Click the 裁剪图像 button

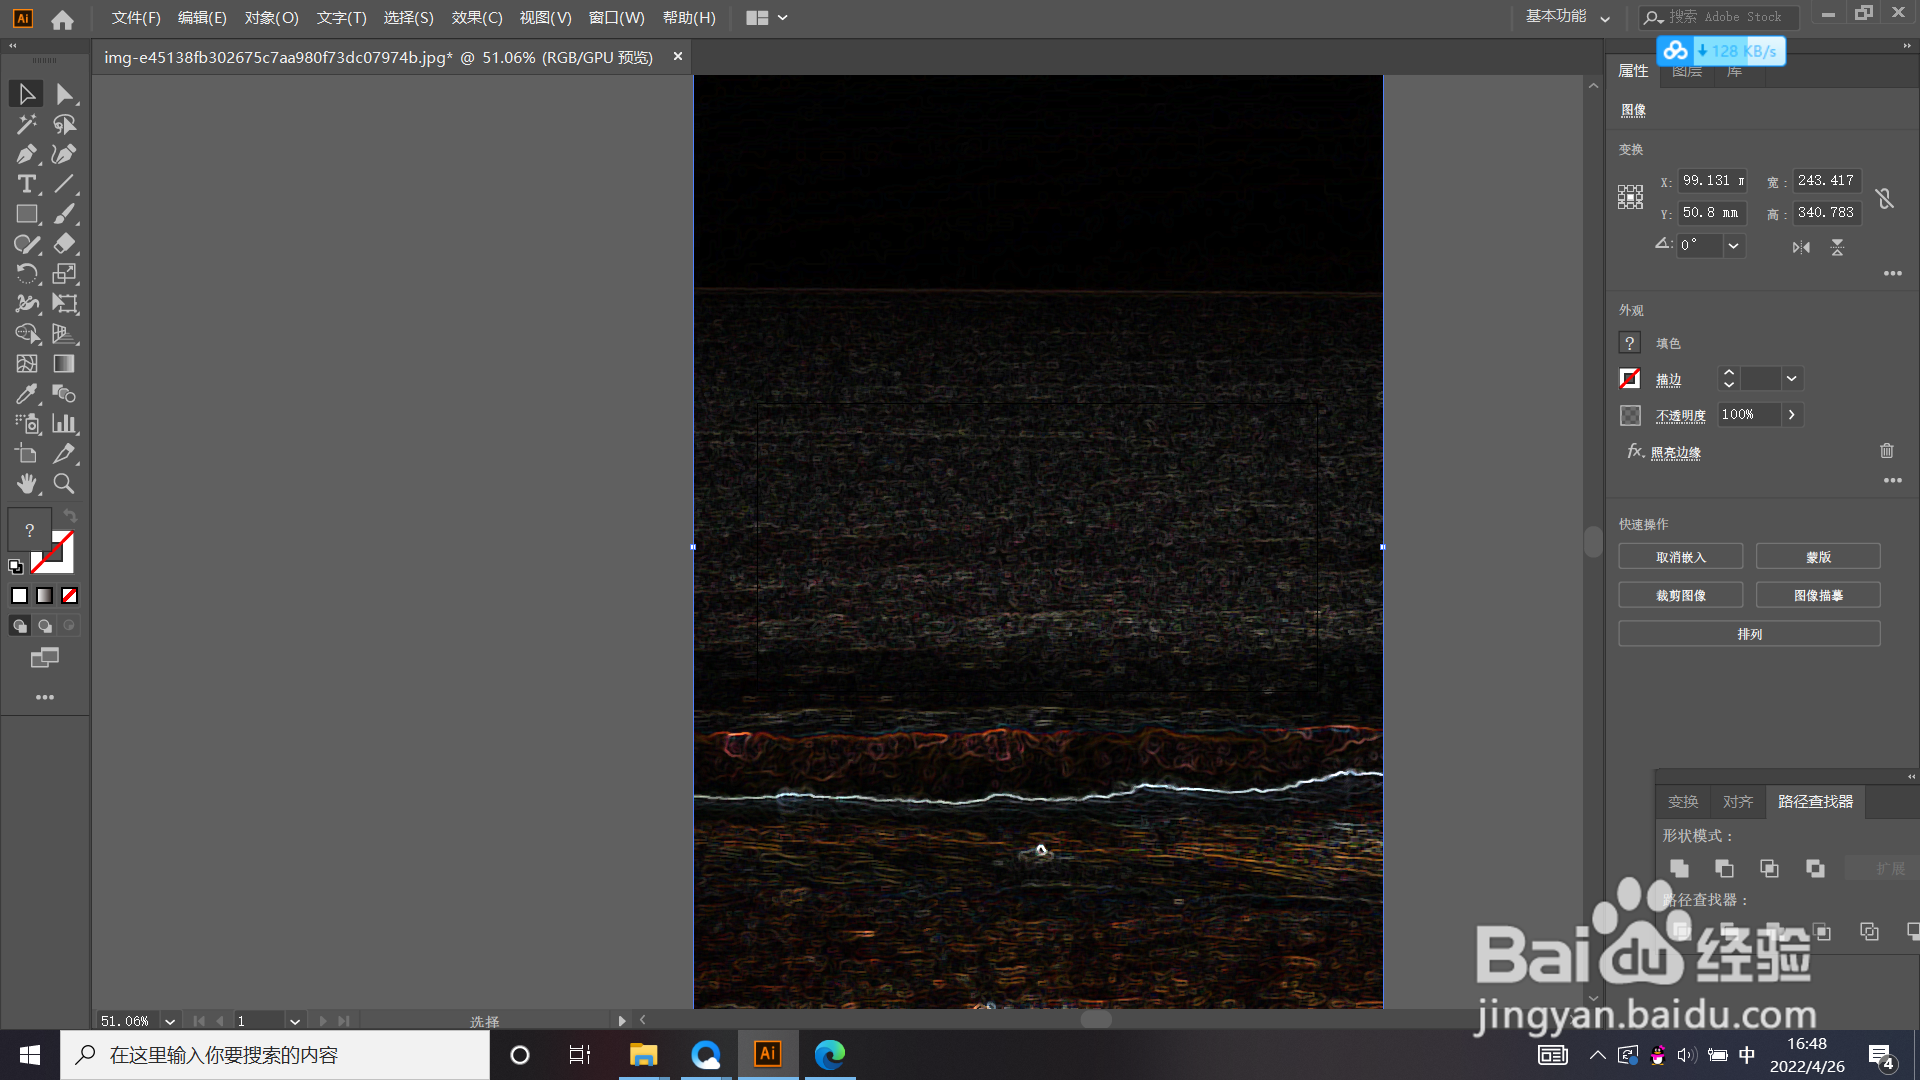click(1681, 595)
